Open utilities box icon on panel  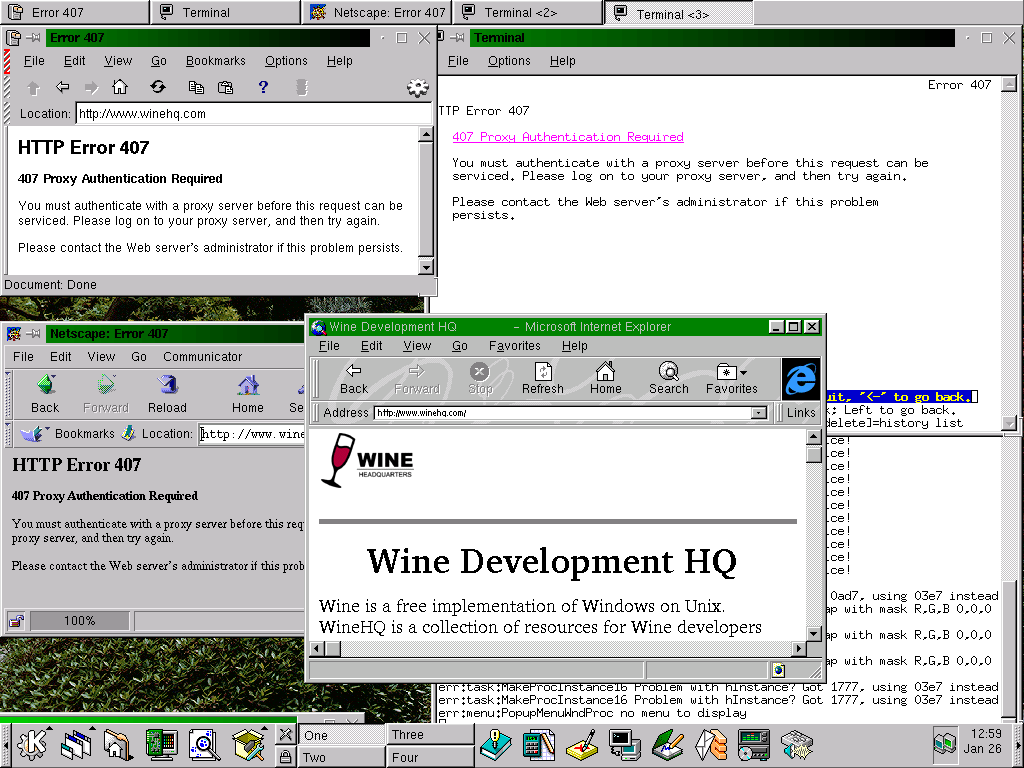pos(248,744)
